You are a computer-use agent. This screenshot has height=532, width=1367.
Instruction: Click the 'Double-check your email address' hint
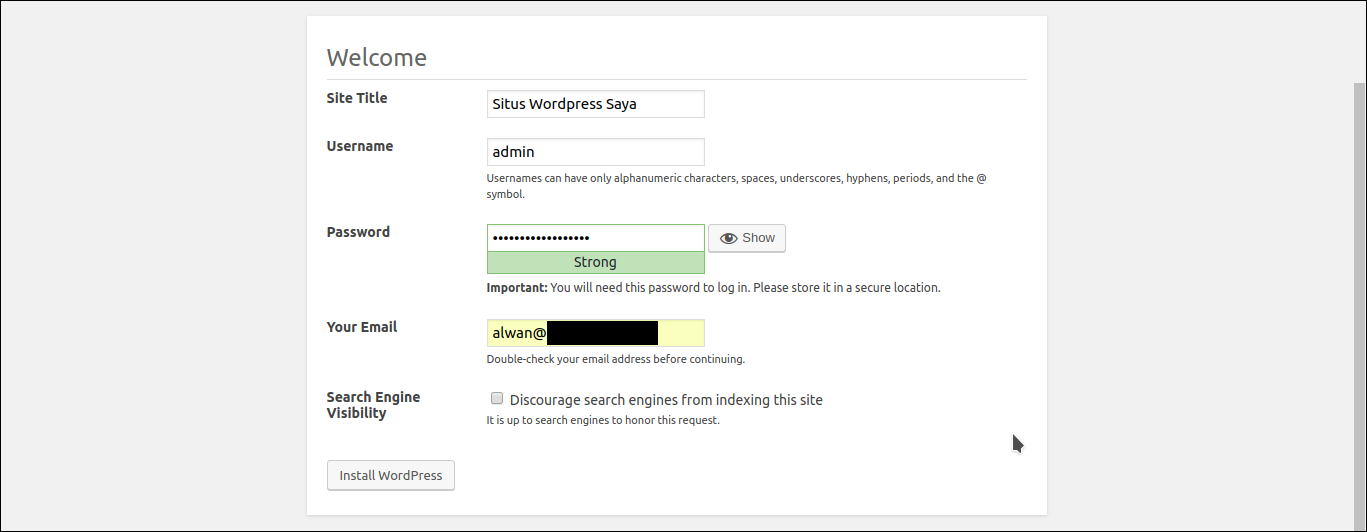(x=616, y=359)
